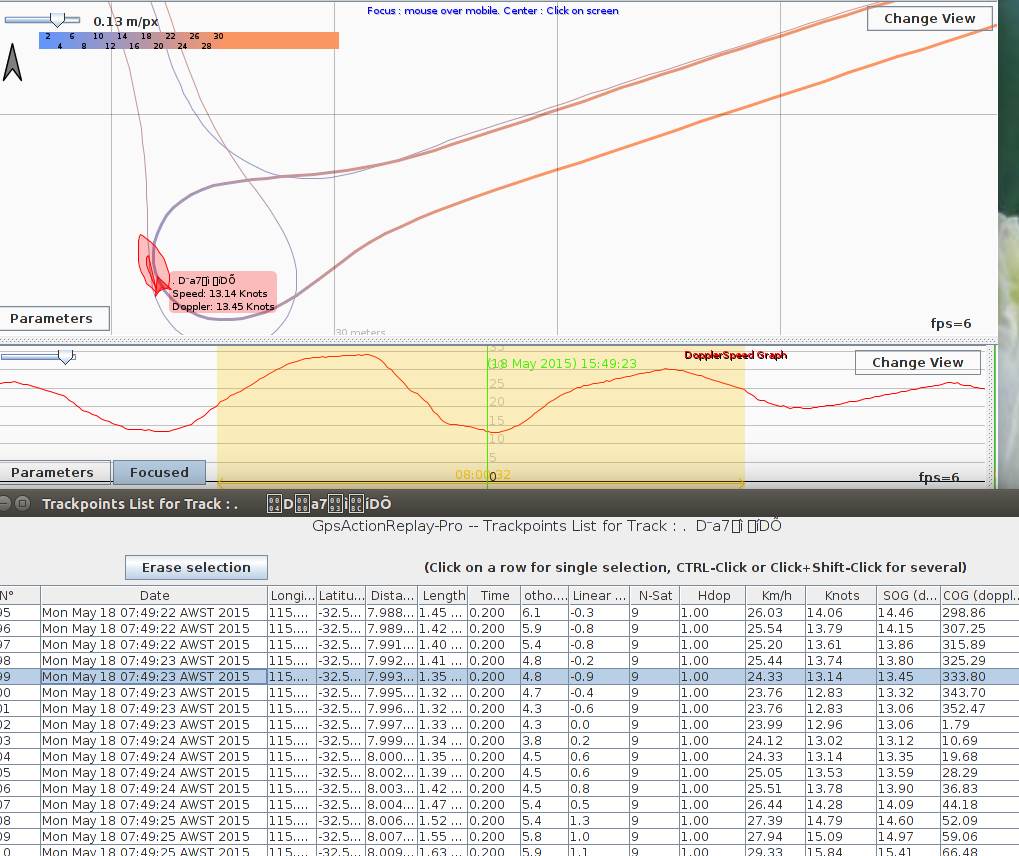The image size is (1019, 856).
Task: Click the Erase selection button
Action: tap(196, 568)
